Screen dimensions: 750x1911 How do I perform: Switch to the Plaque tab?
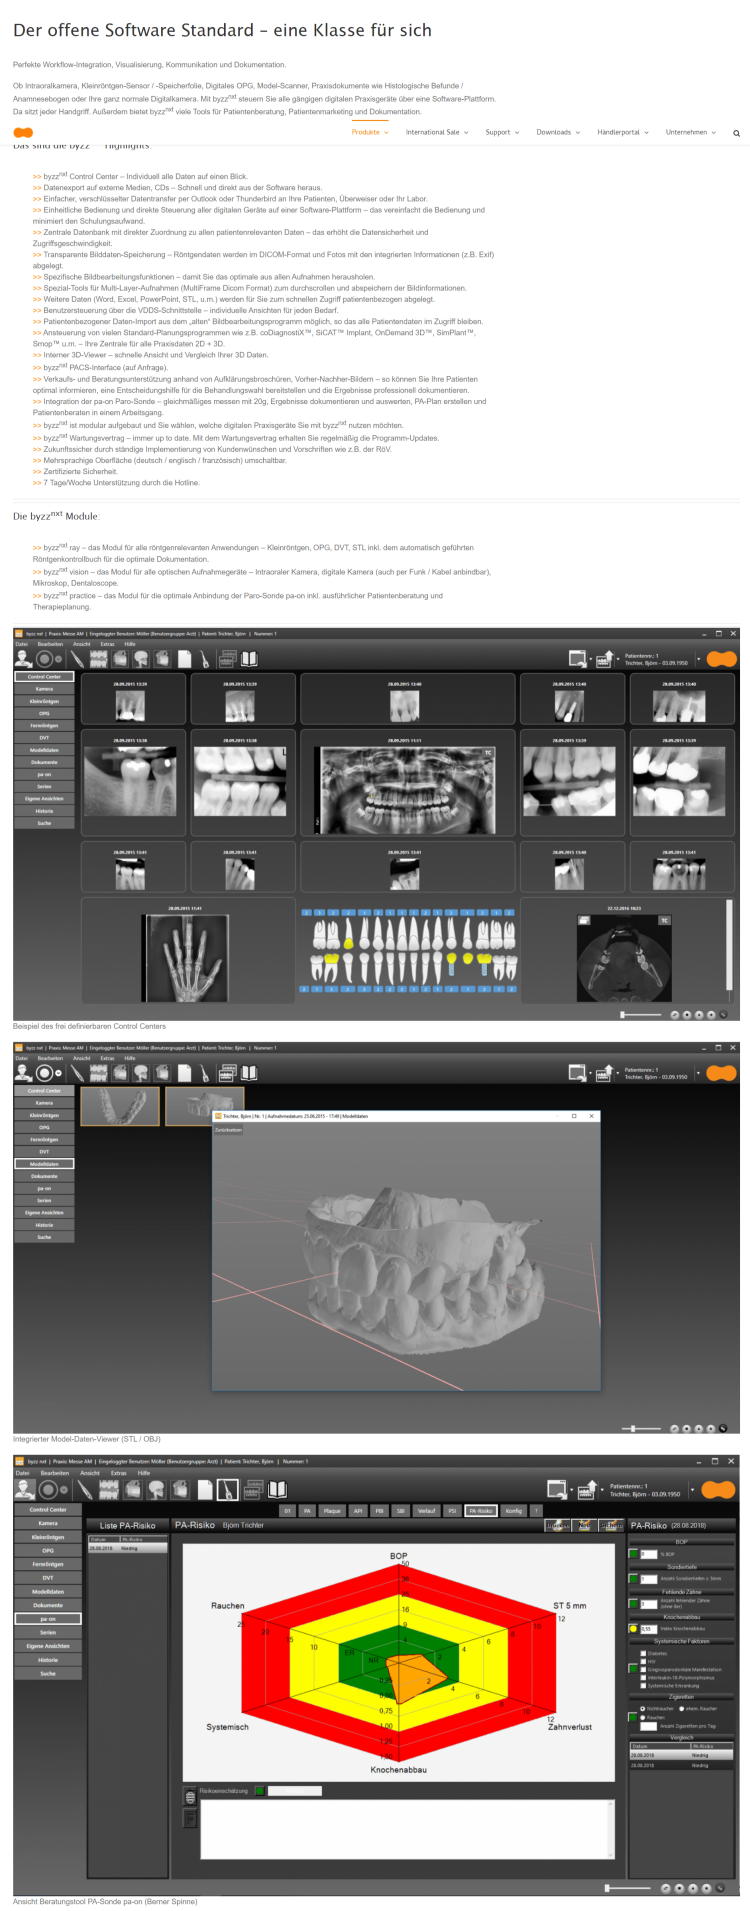[x=331, y=1511]
